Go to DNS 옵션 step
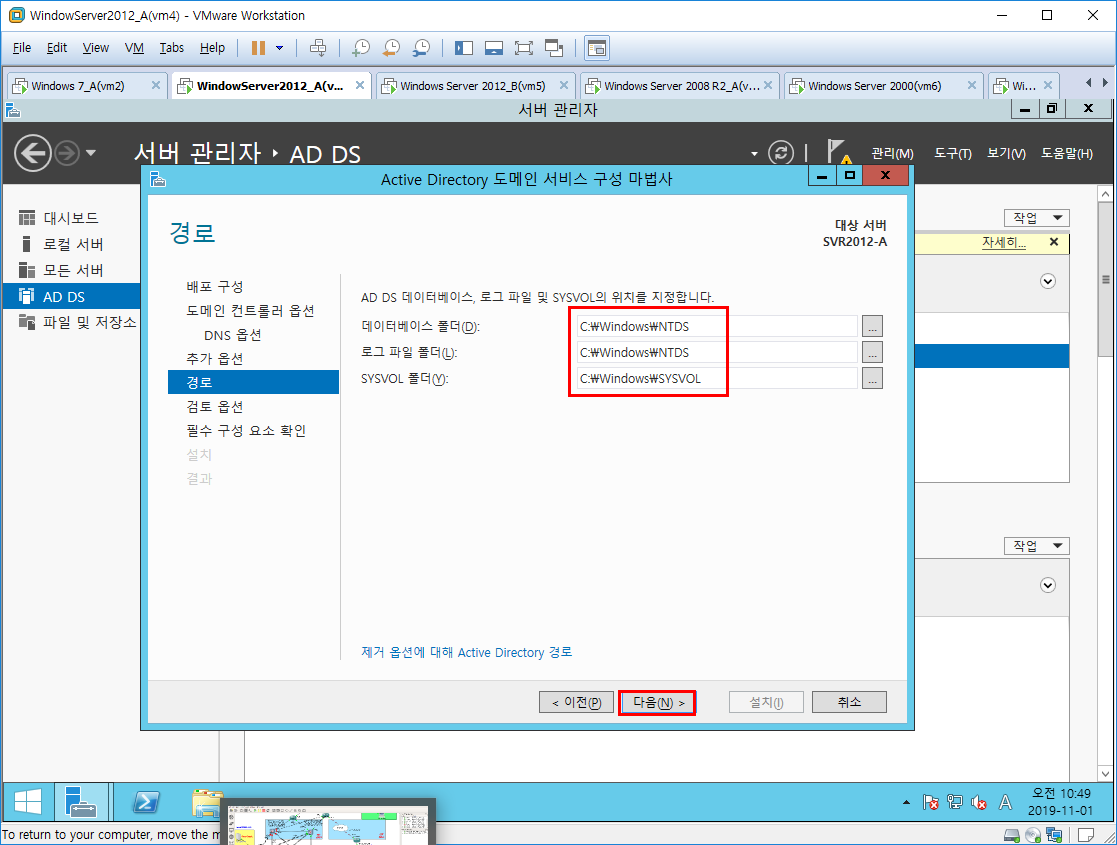 pos(232,335)
